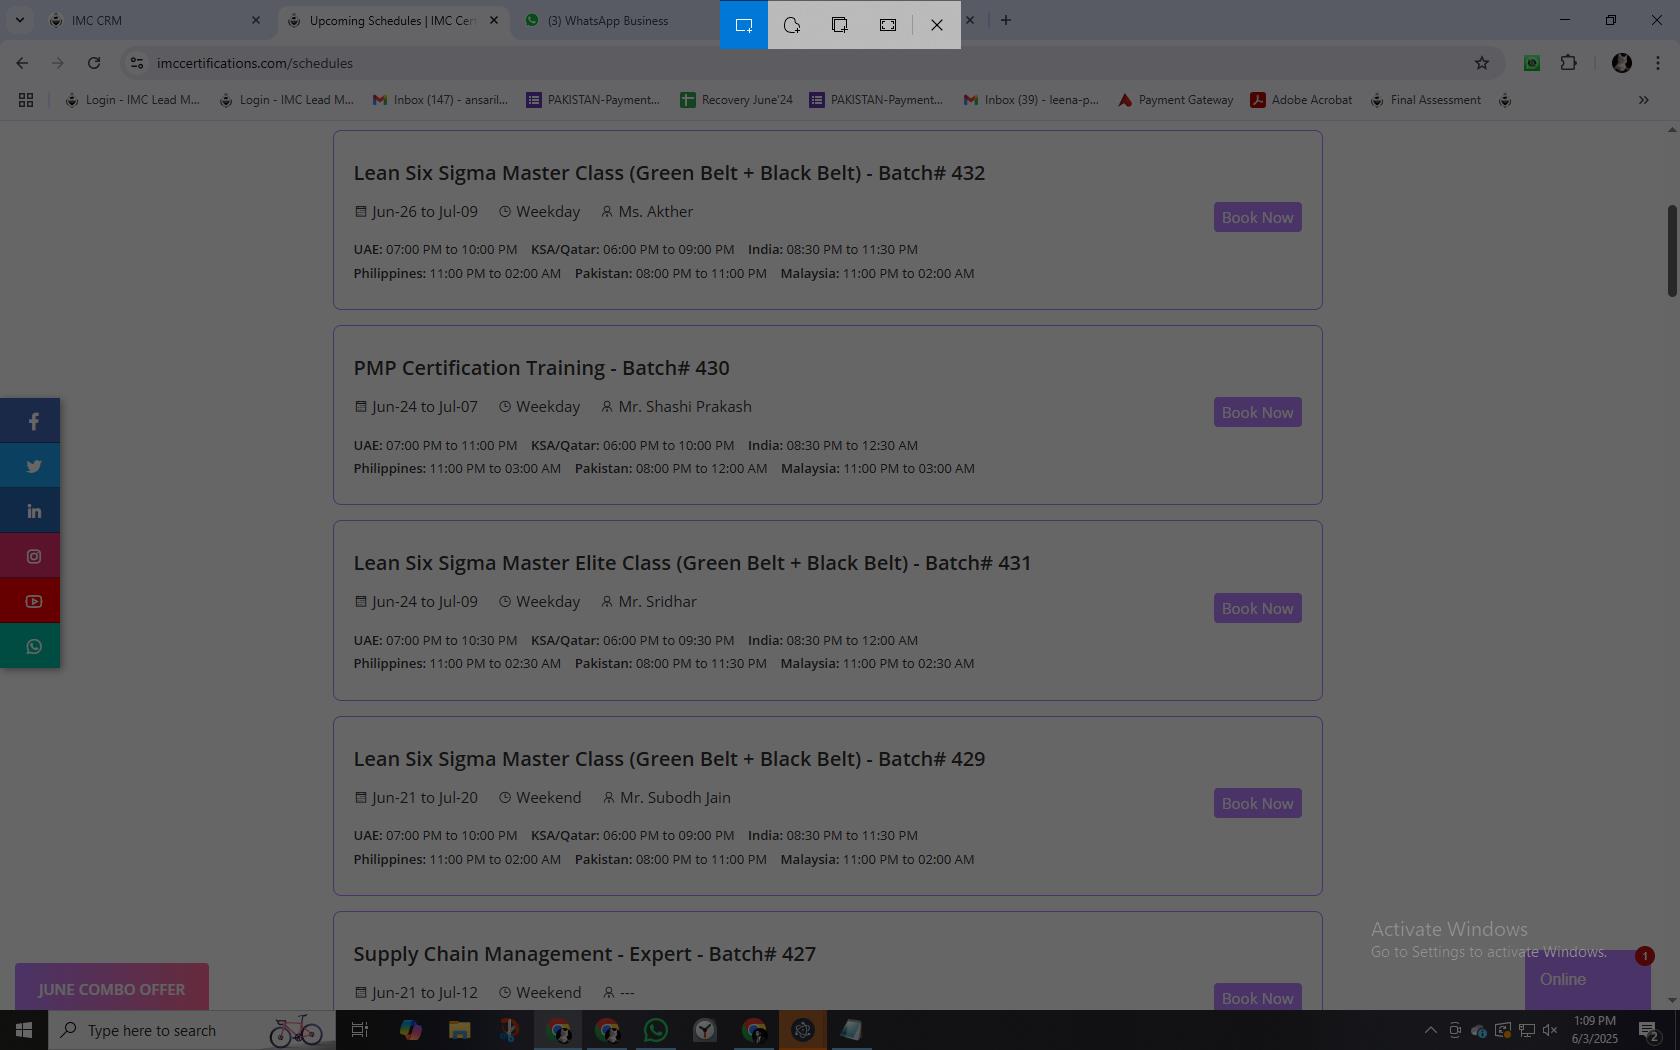1680x1050 pixels.
Task: Open the Recovery June'24 bookmark
Action: pos(736,100)
